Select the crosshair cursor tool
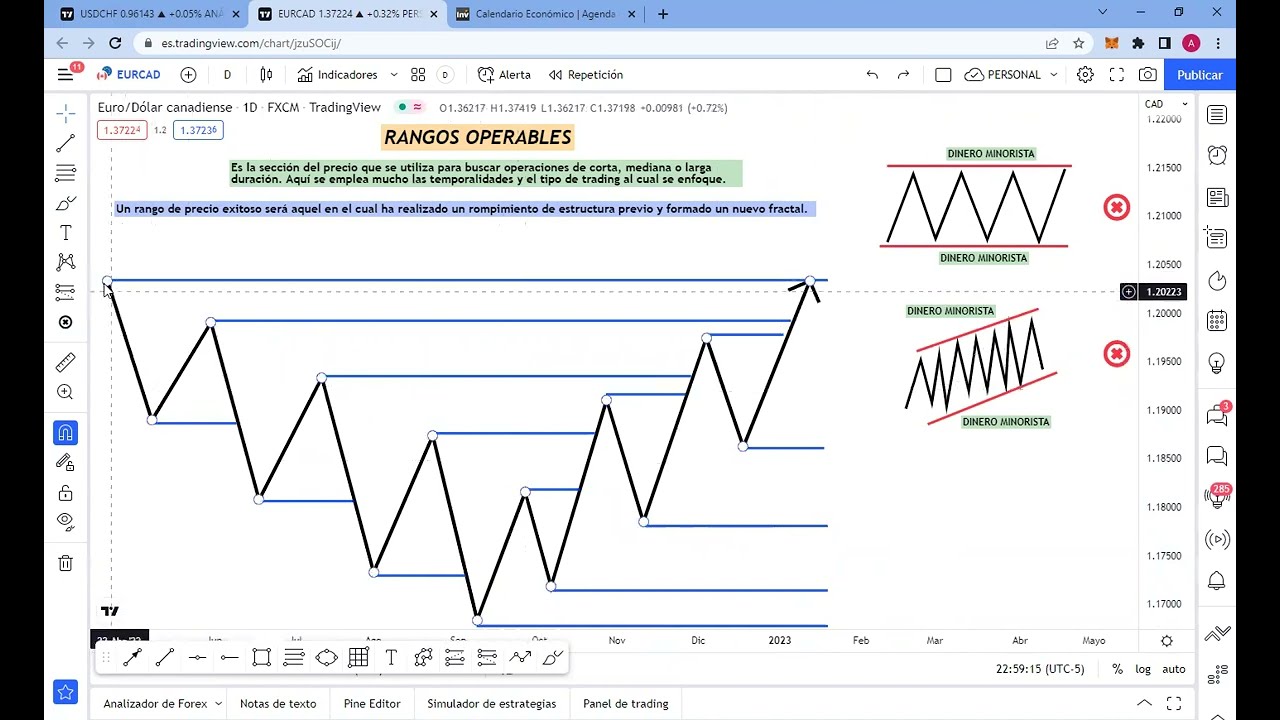The image size is (1280, 720). click(x=66, y=113)
